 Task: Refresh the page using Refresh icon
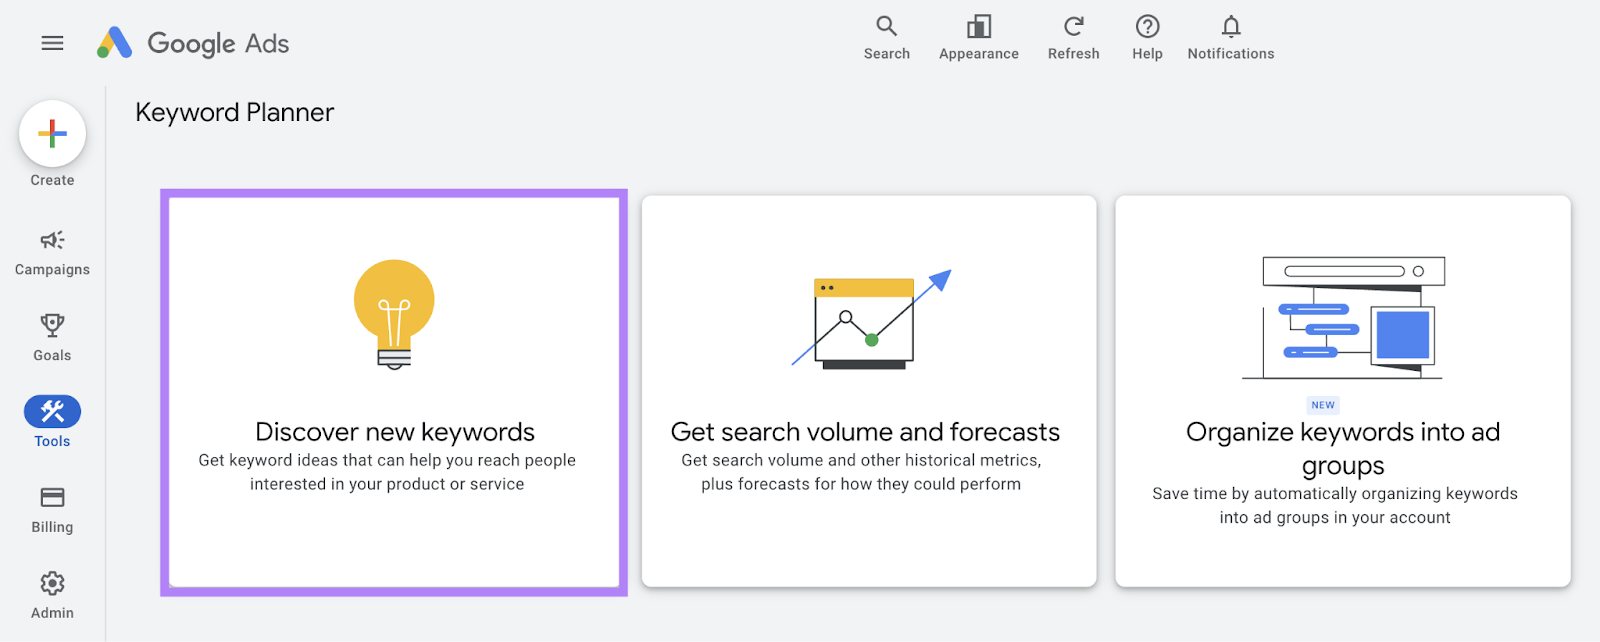tap(1073, 38)
